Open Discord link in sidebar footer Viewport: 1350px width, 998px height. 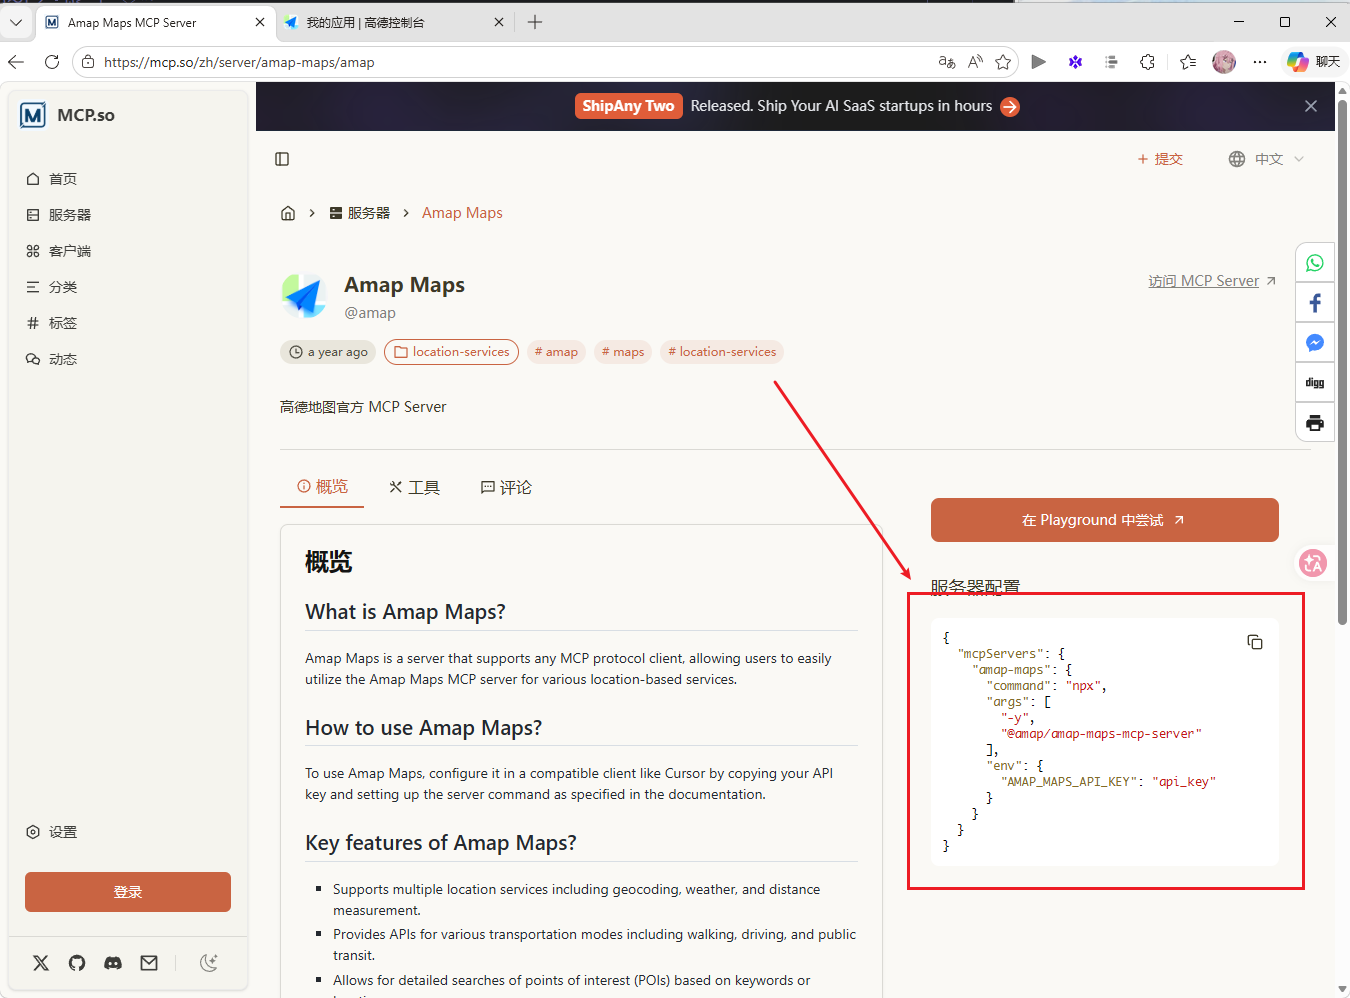[x=113, y=963]
